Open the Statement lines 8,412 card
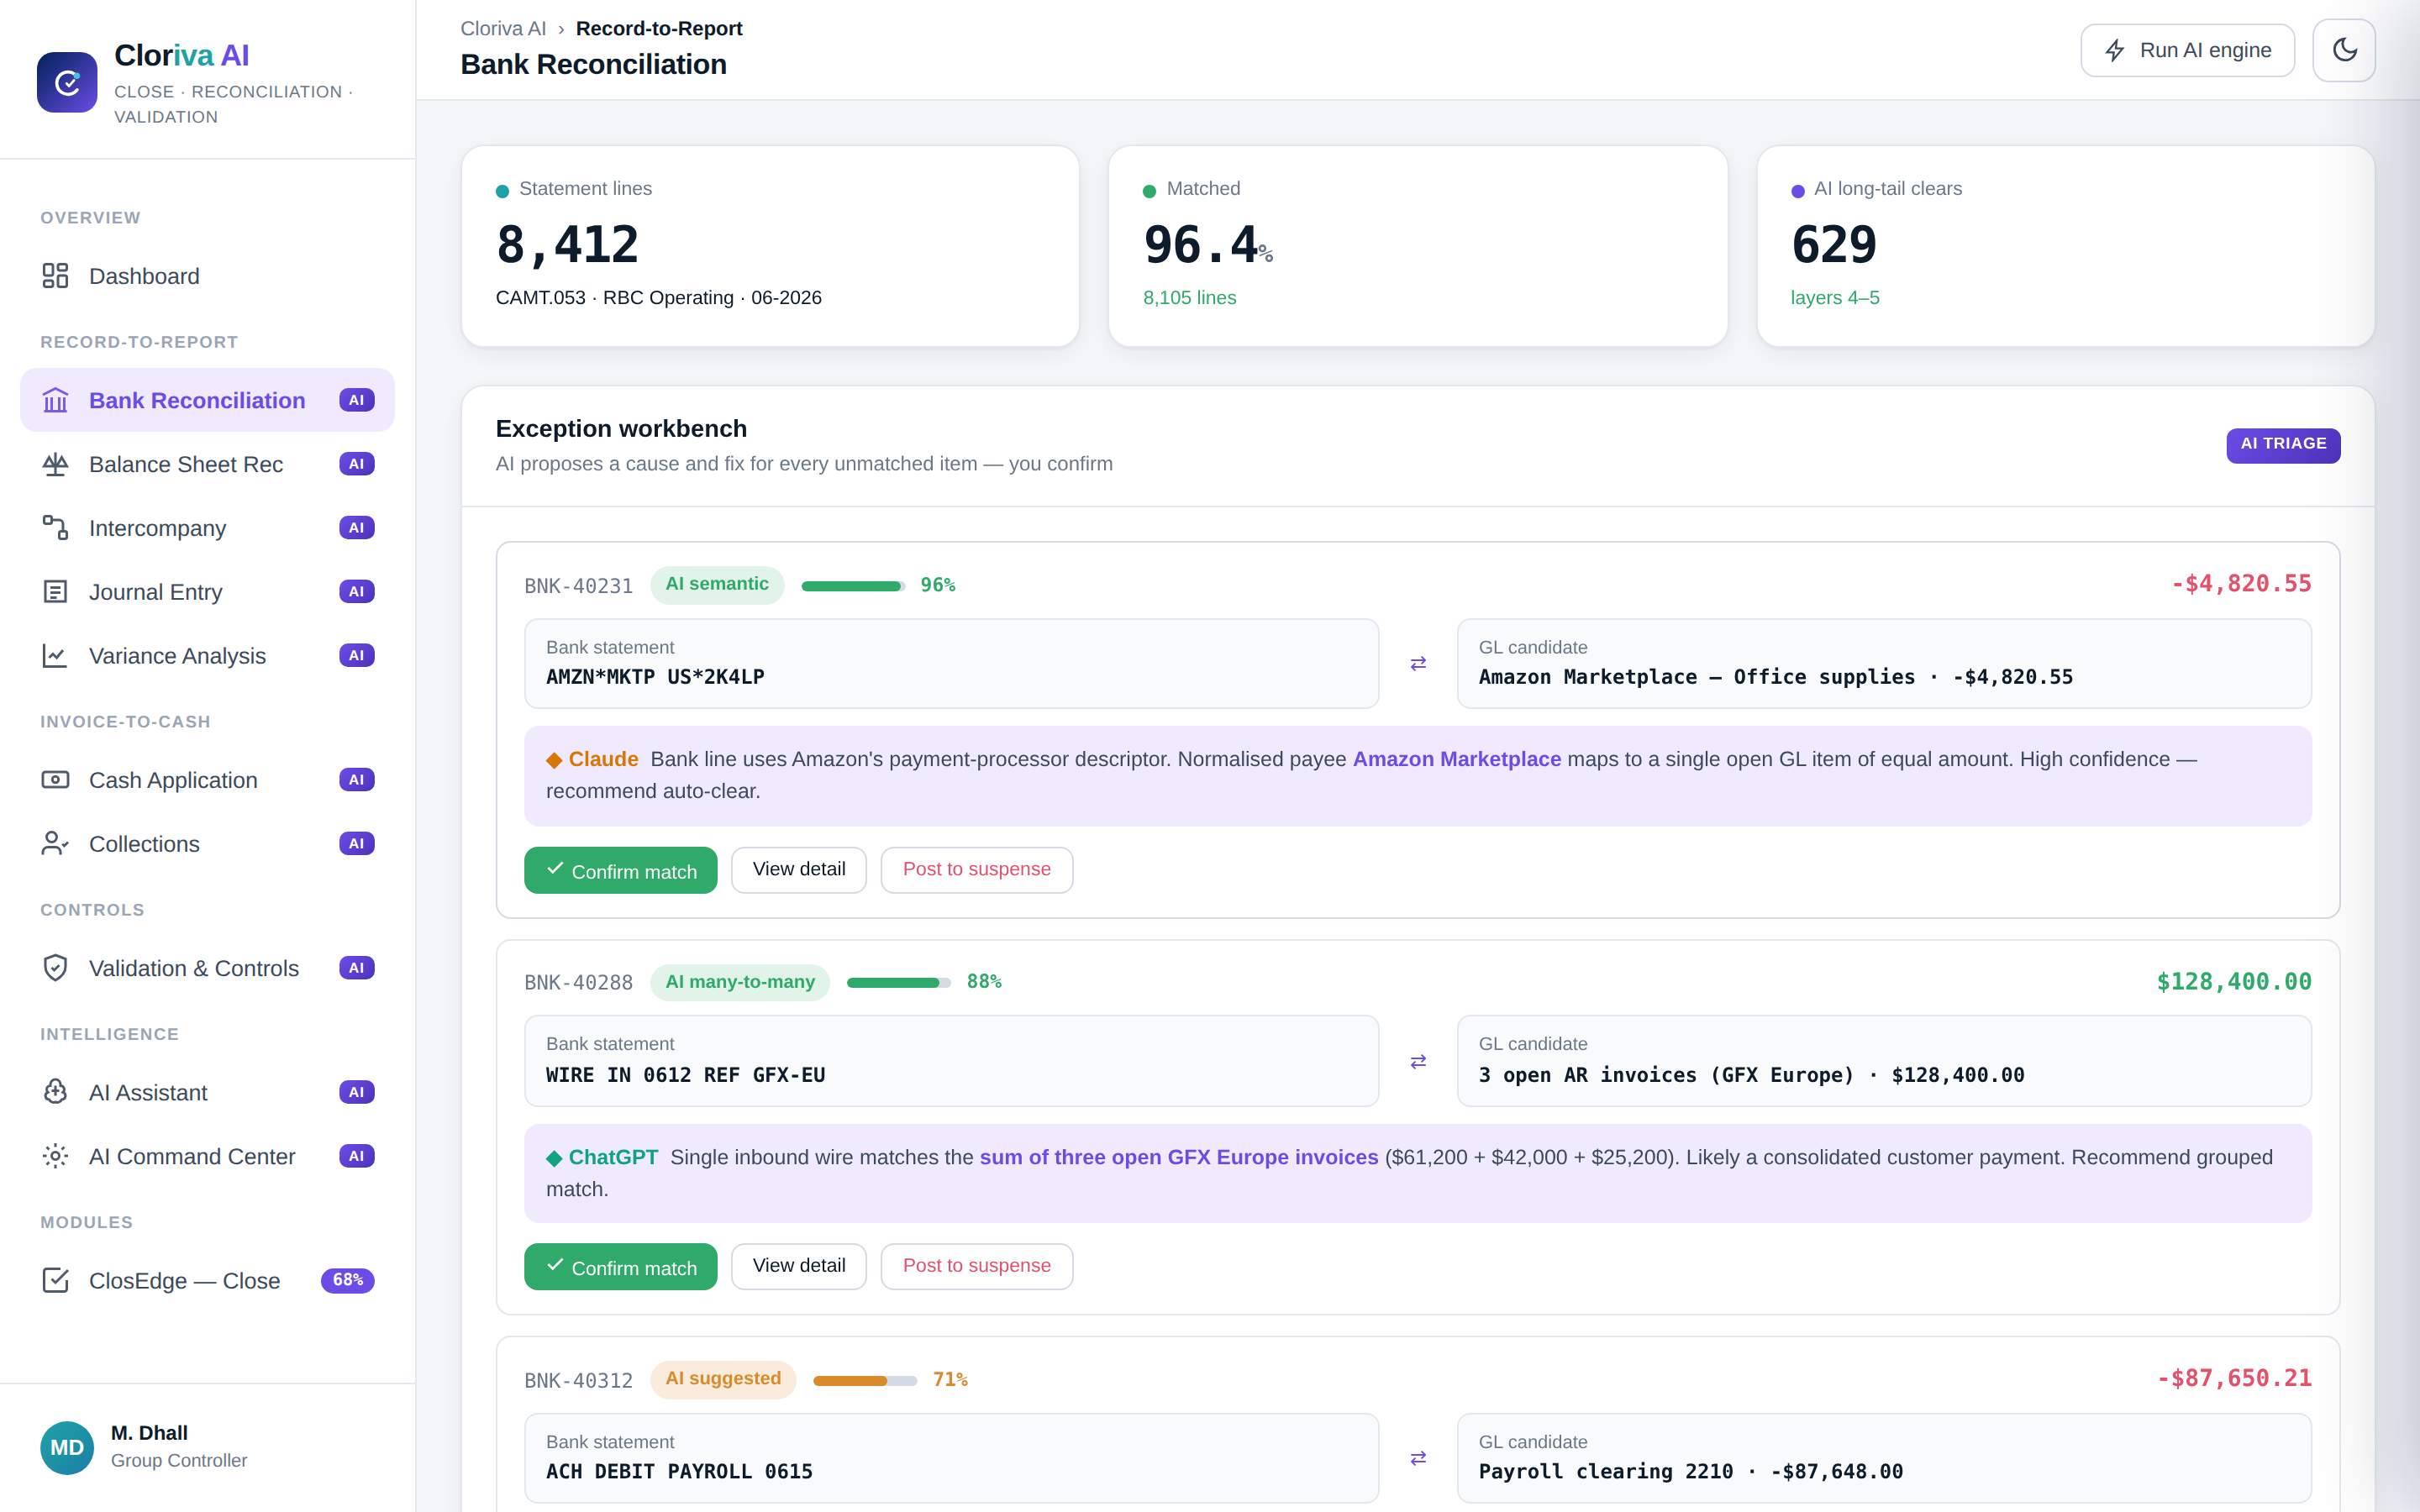 pyautogui.click(x=770, y=247)
